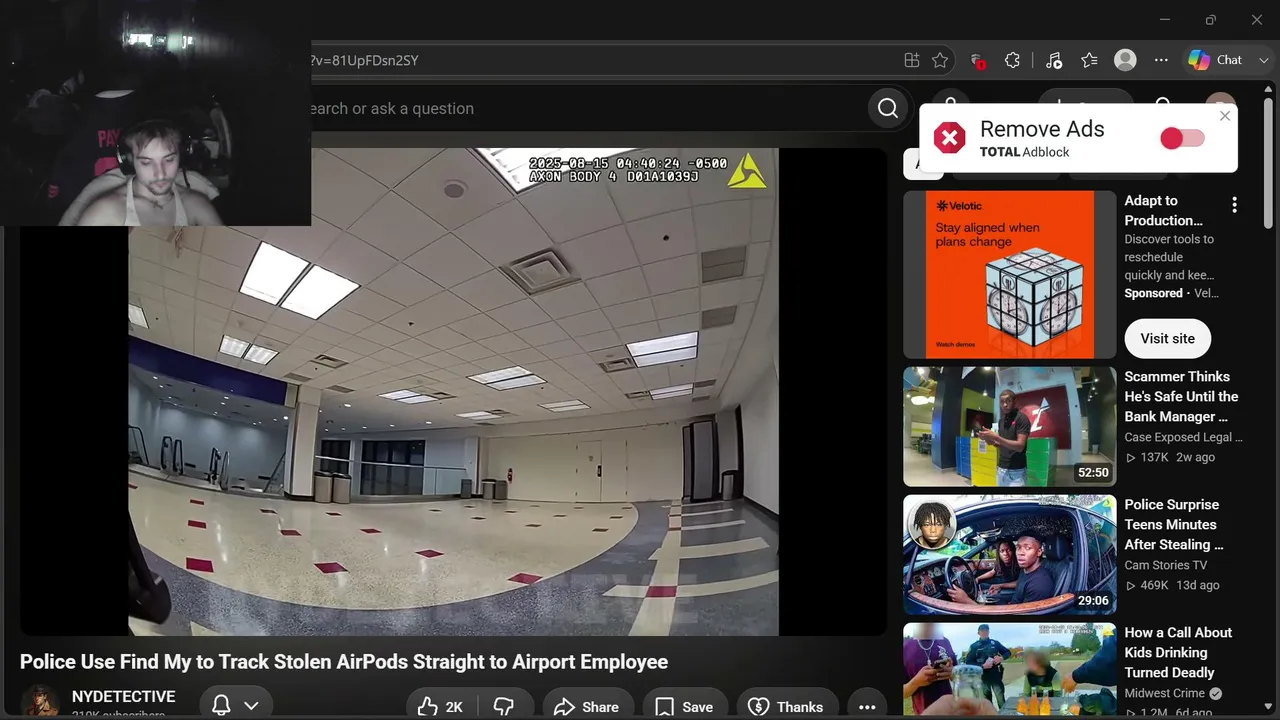1280x720 pixels.
Task: Open the Case Exposed Legal channel name
Action: 1183,437
